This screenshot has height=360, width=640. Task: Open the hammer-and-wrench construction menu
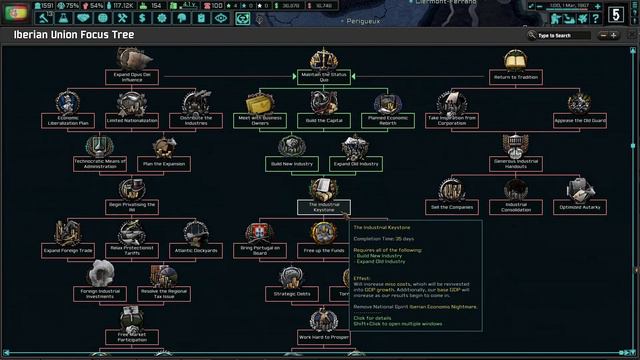point(122,18)
